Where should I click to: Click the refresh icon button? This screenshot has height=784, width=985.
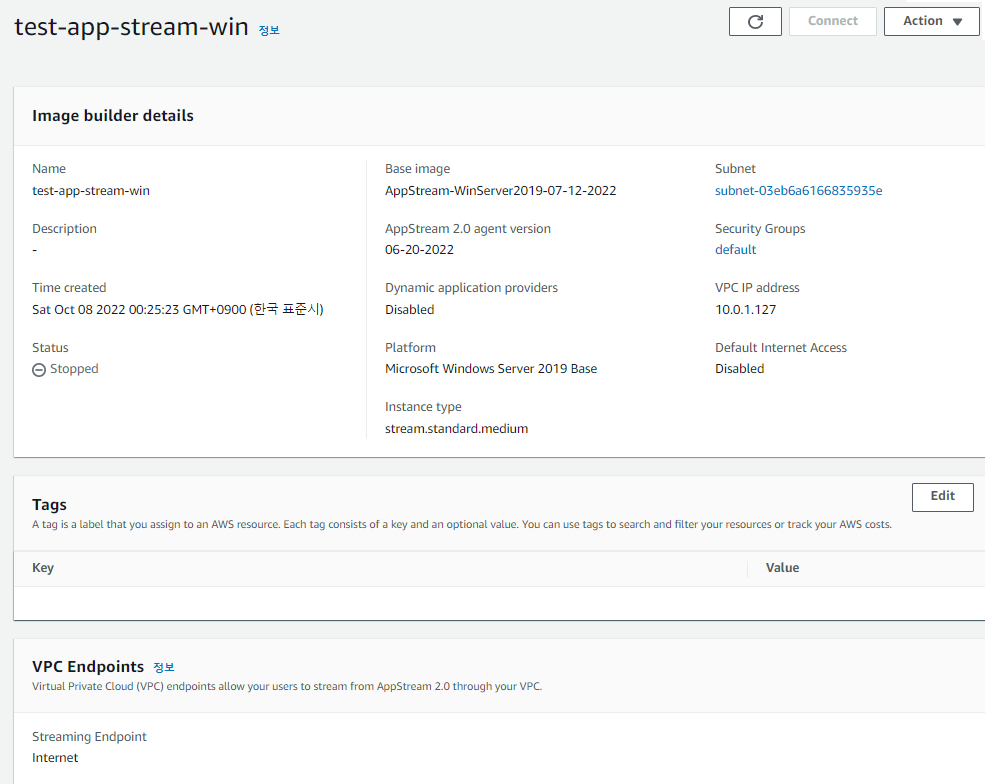[755, 21]
